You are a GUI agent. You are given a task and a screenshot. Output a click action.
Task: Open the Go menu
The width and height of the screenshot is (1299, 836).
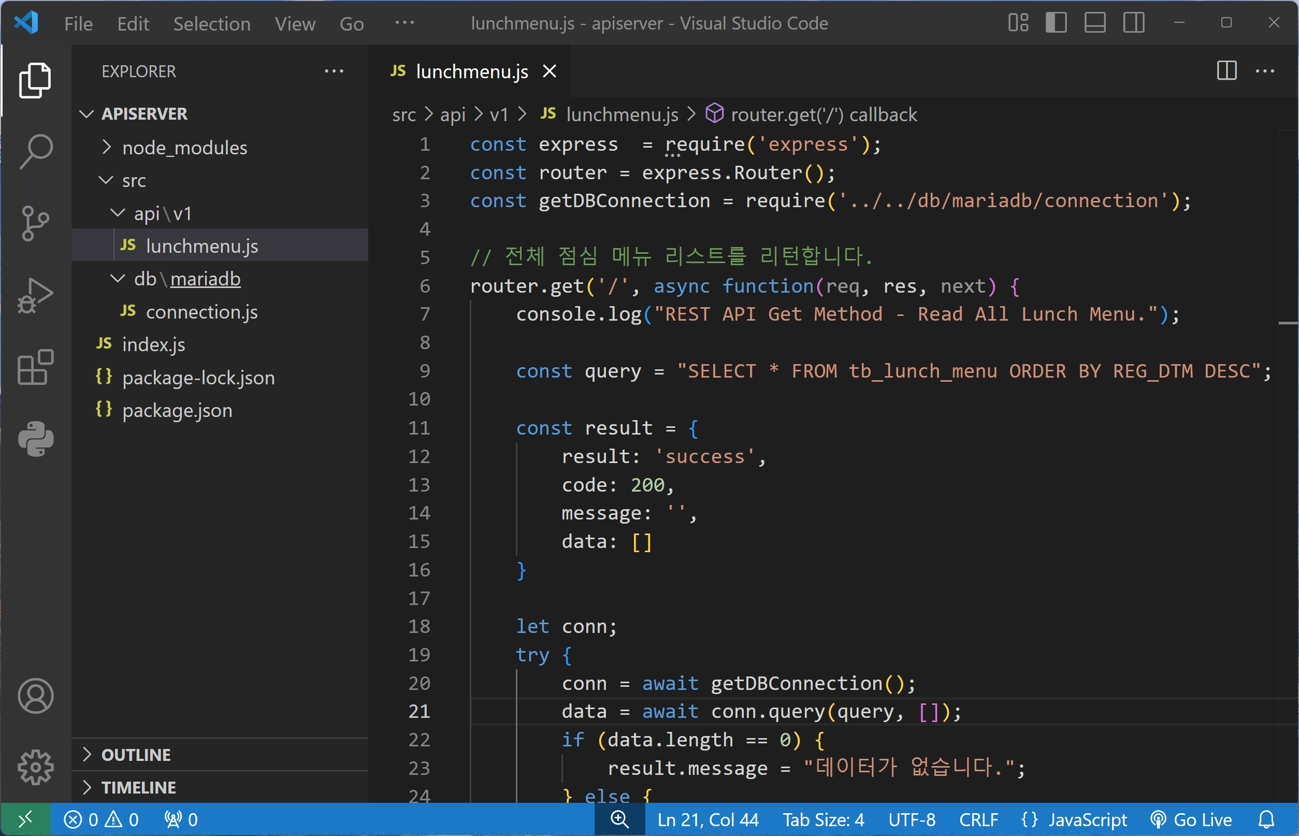(351, 23)
